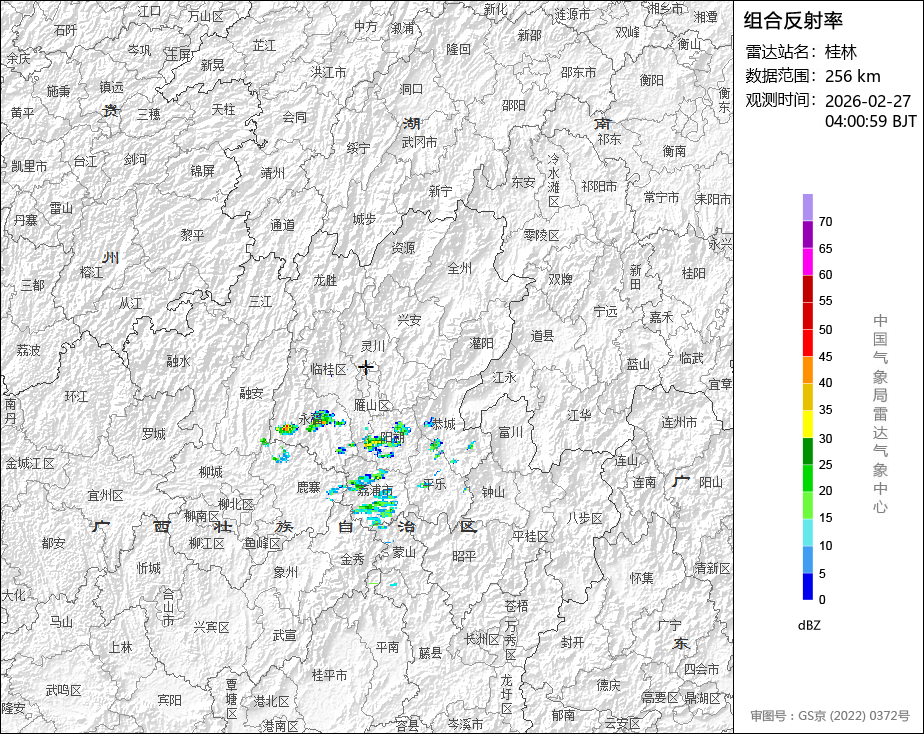Click the 零陵区 map label
The image size is (924, 734).
pyautogui.click(x=542, y=236)
